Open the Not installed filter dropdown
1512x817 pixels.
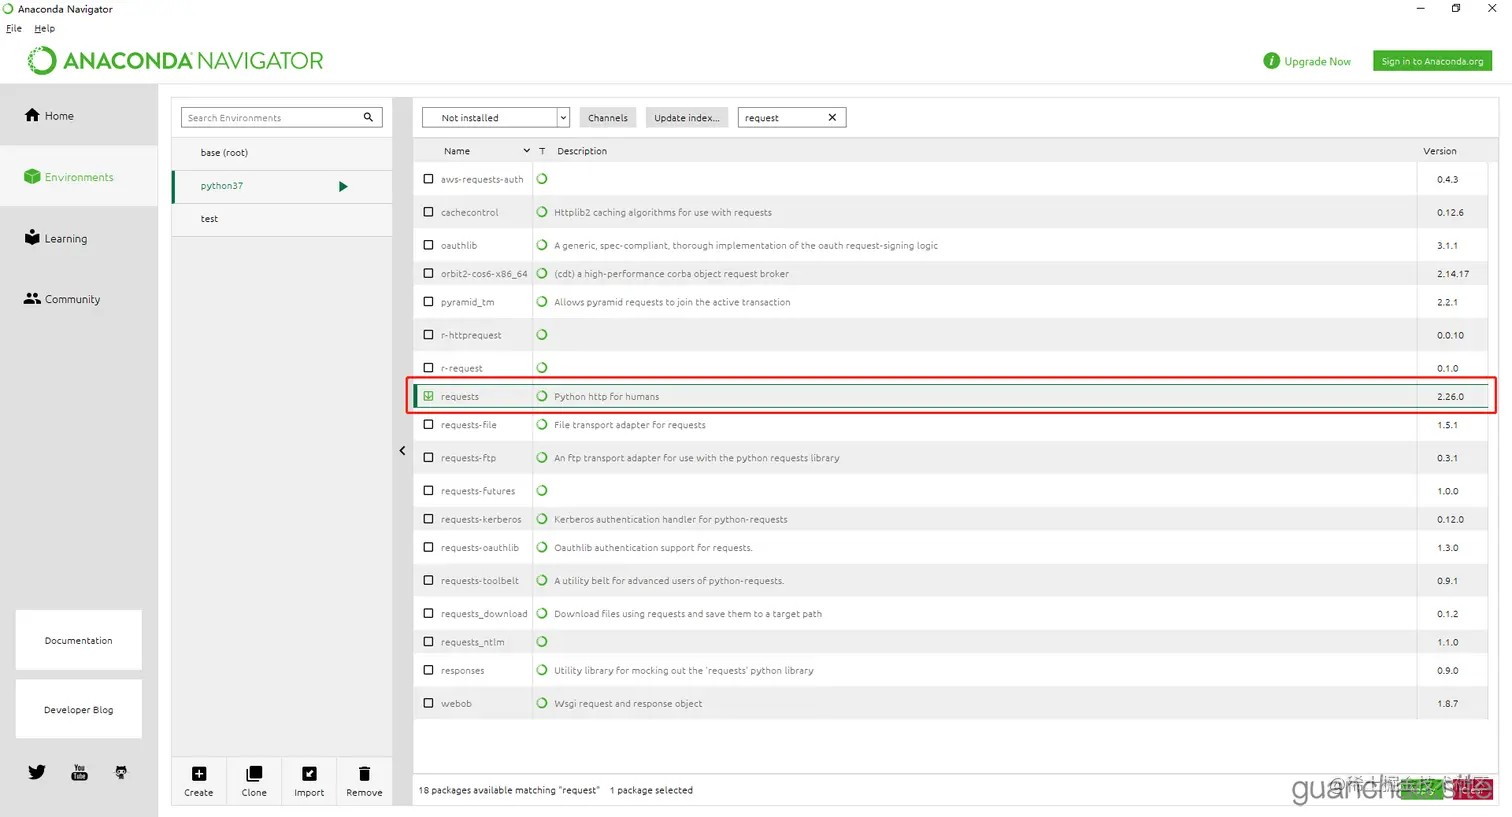click(496, 117)
